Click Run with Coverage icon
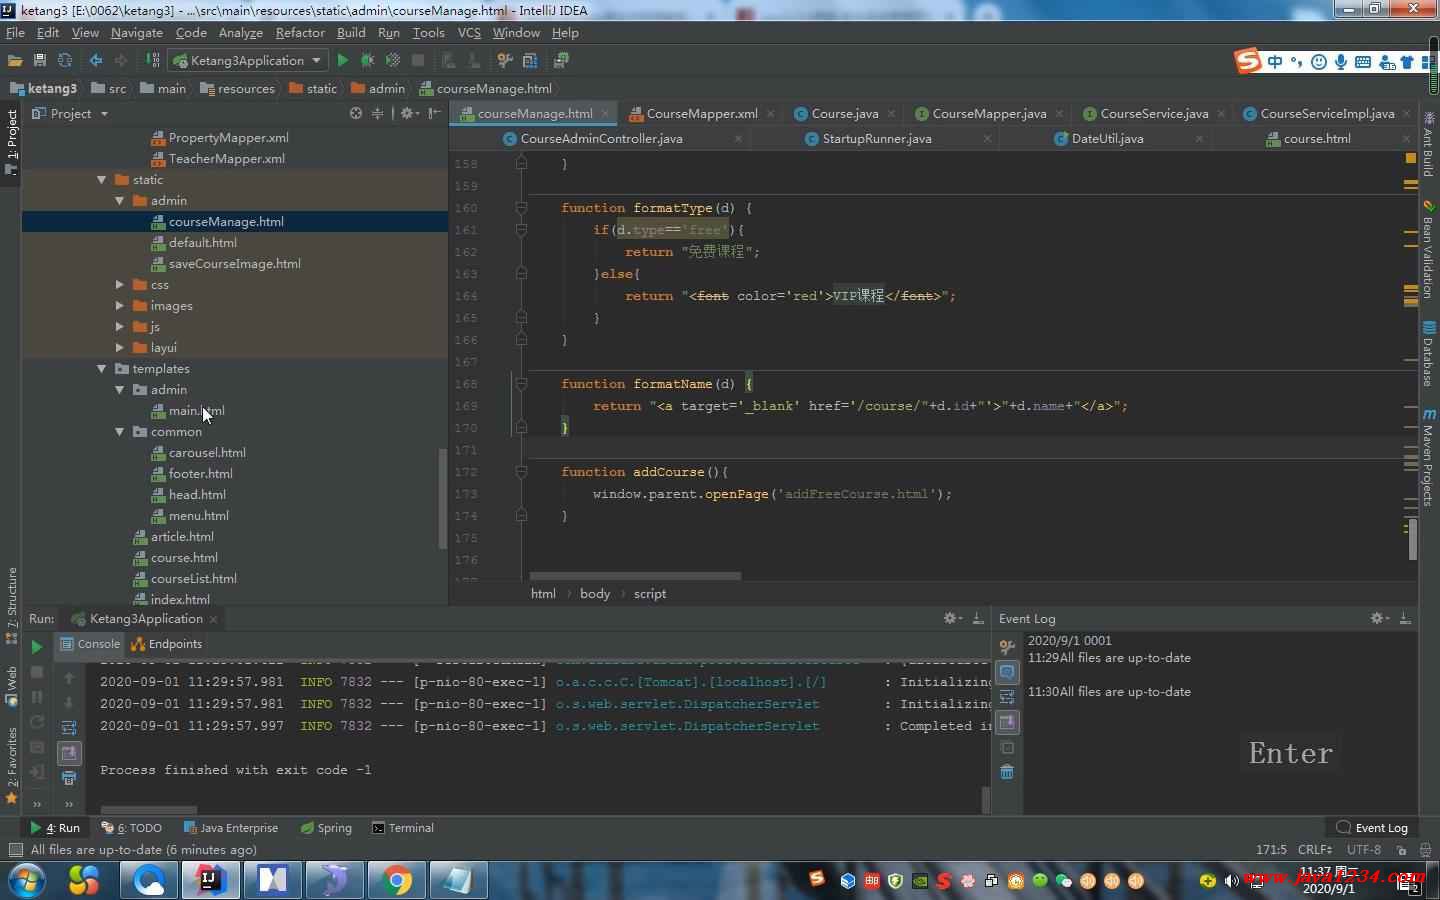Screen dimensions: 1440x900 (x=393, y=61)
